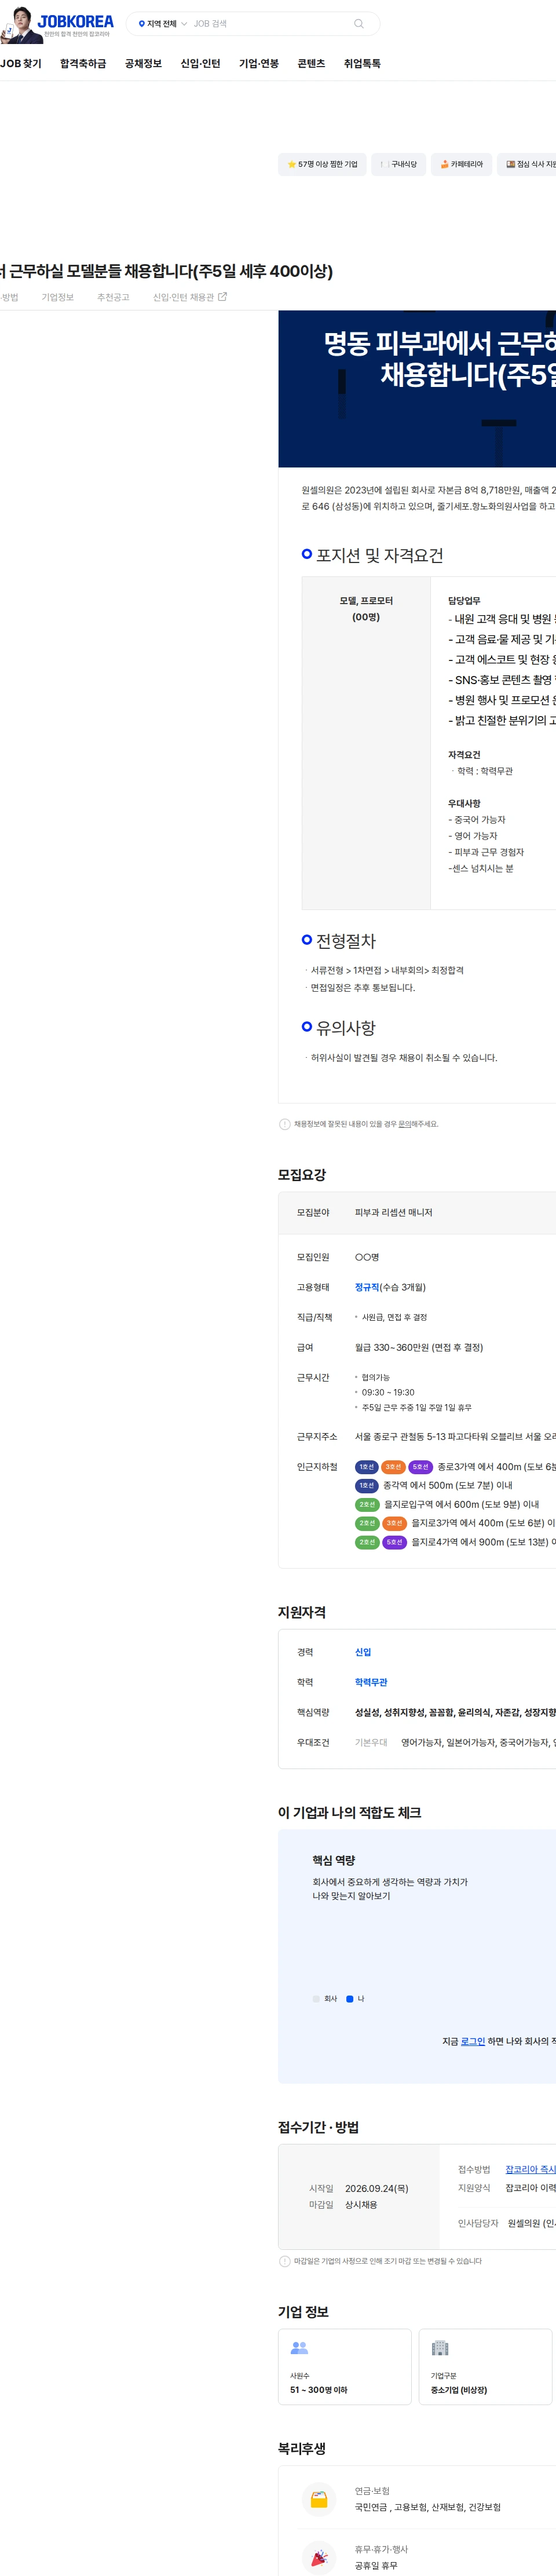Click the 잡코리아 즉시 application method link
Viewport: 556px width, 2576px height.
coord(530,2169)
